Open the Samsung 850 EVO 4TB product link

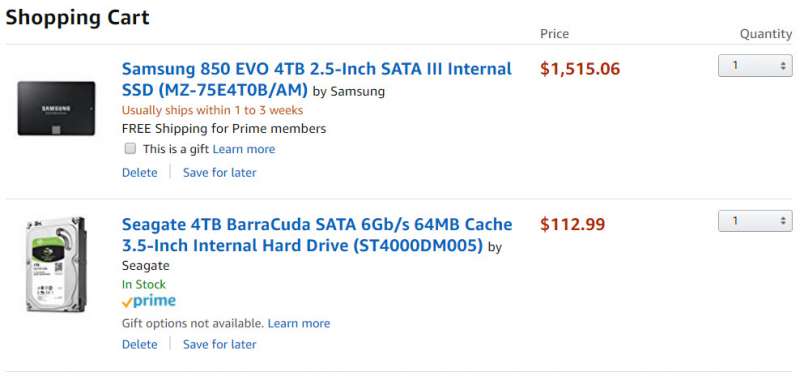317,79
